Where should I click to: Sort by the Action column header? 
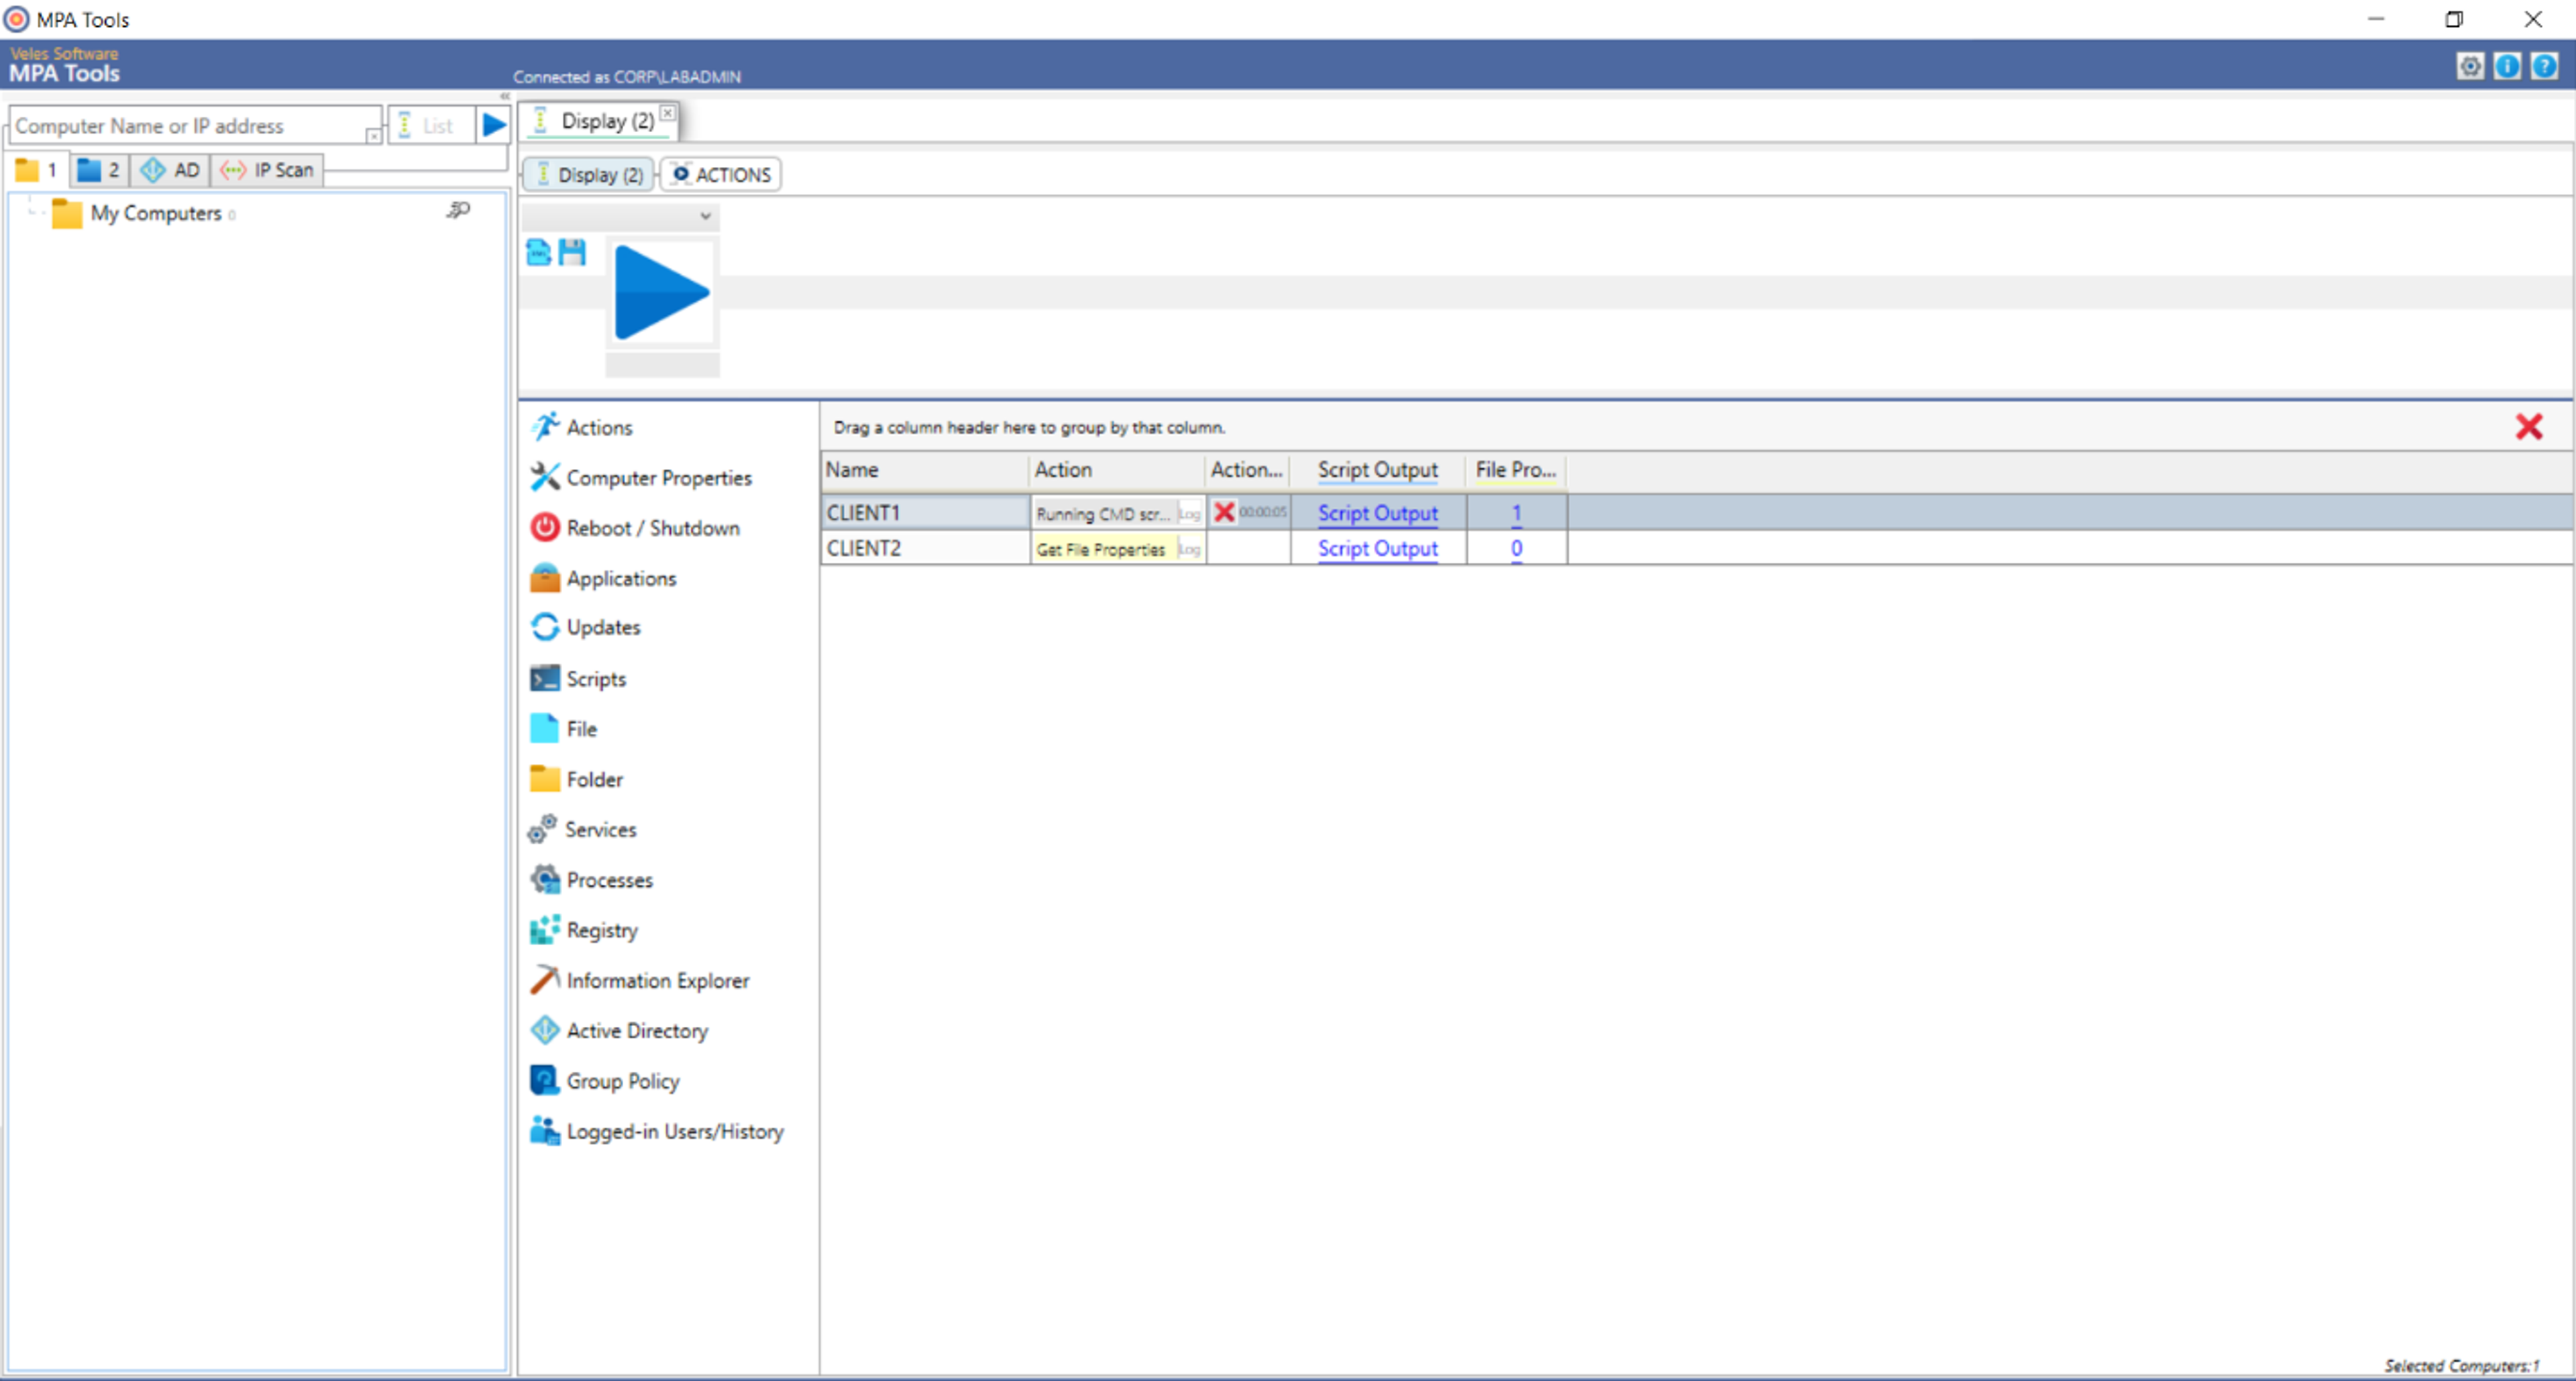point(1117,470)
